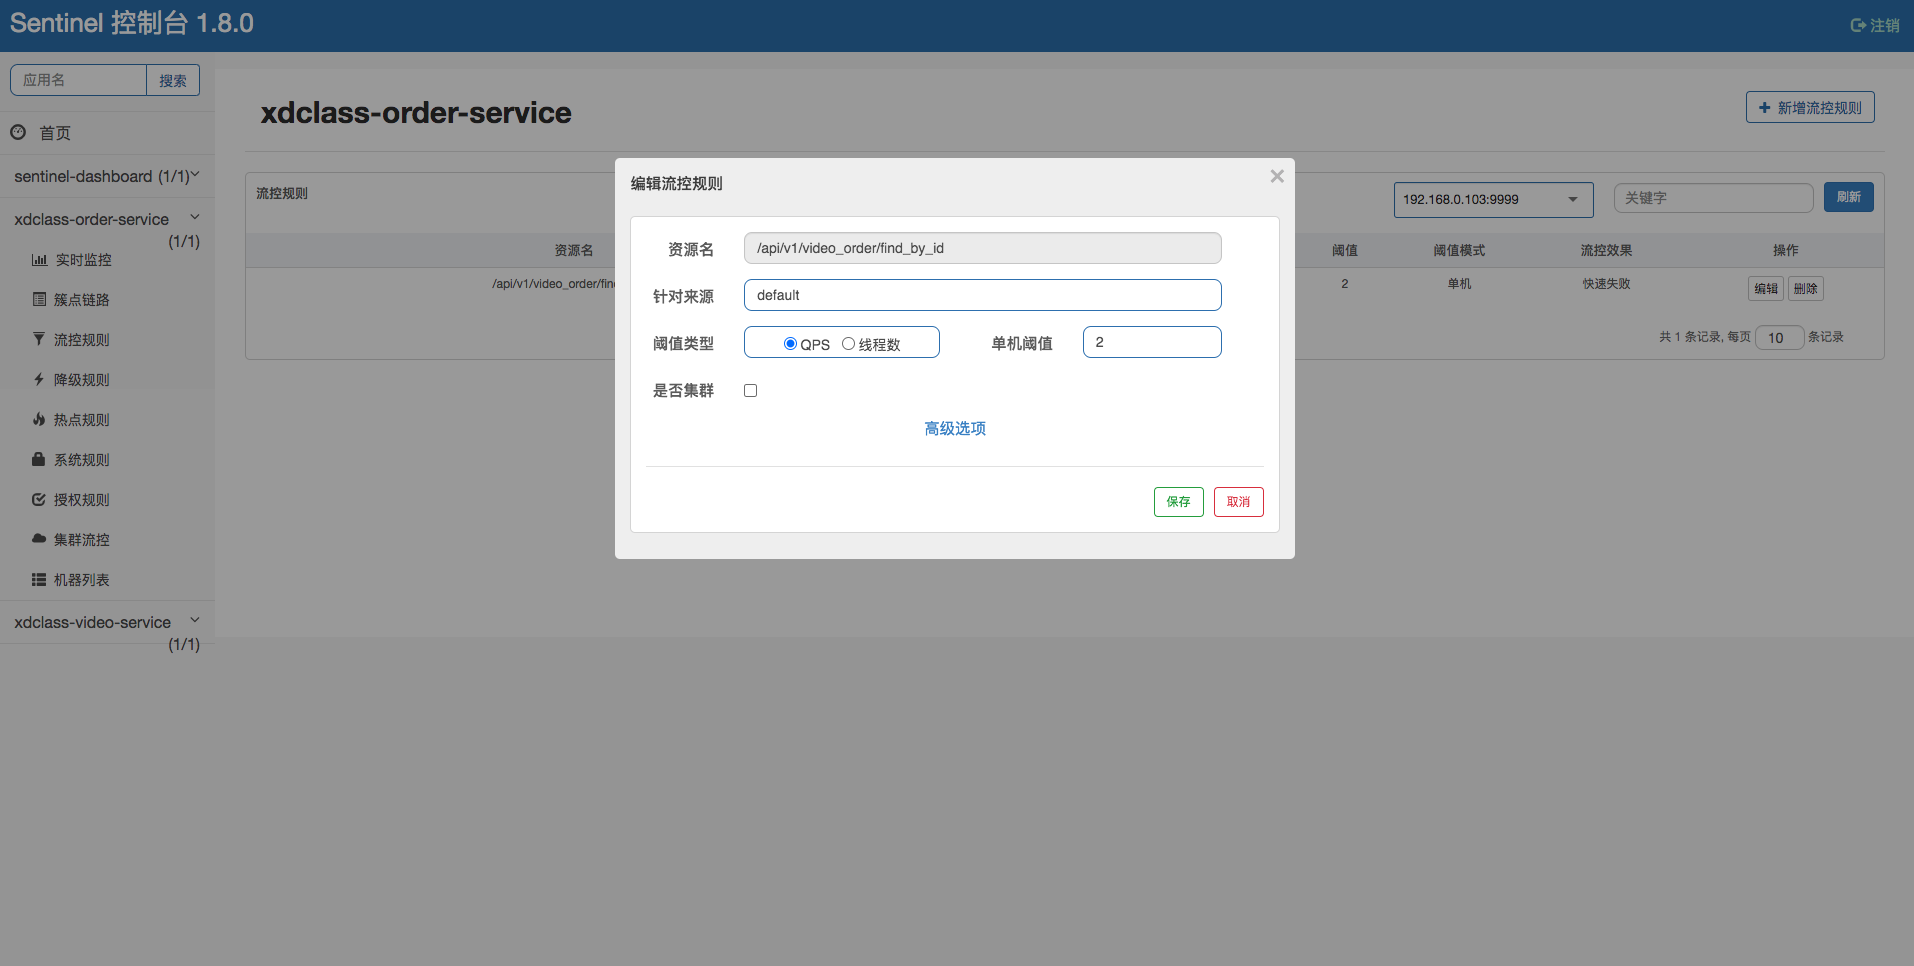Click the degrade rules lightning icon

click(39, 380)
